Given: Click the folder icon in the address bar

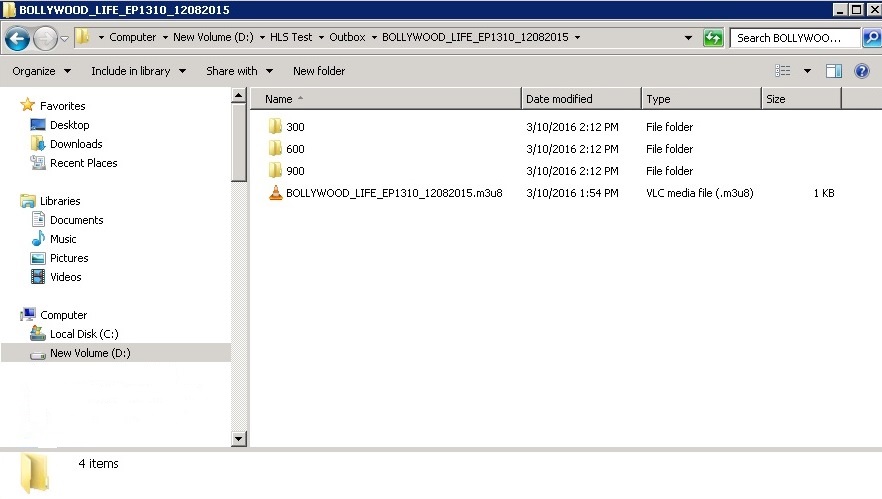Looking at the screenshot, I should 83,37.
